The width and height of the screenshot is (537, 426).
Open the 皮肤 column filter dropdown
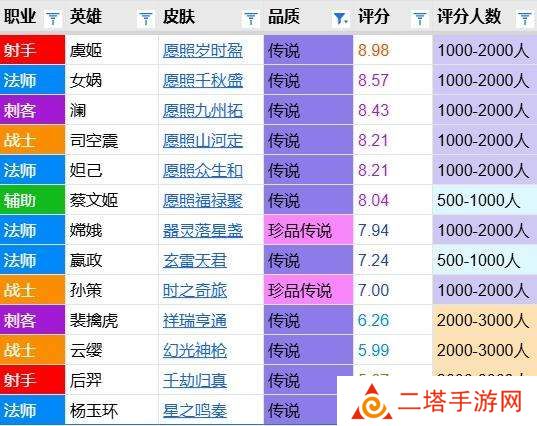(251, 18)
